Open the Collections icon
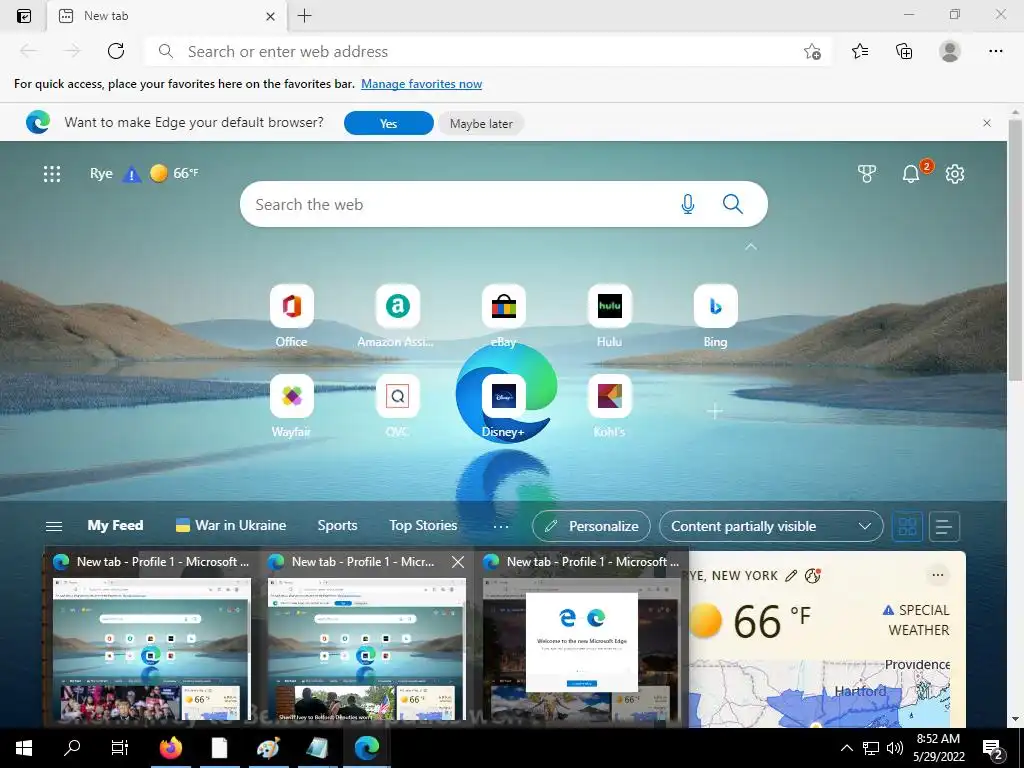 904,51
